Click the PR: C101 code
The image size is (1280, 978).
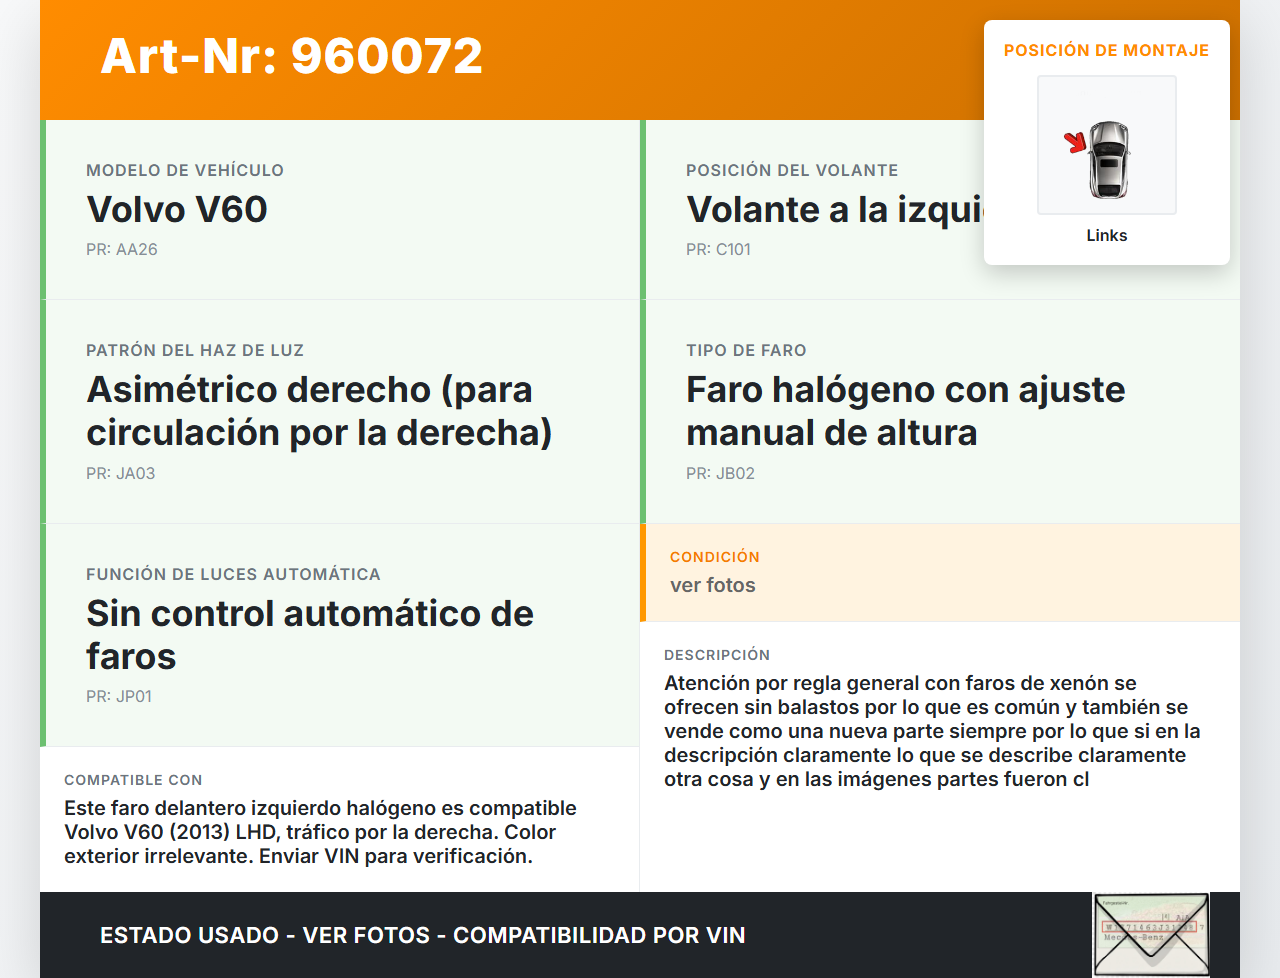[718, 249]
